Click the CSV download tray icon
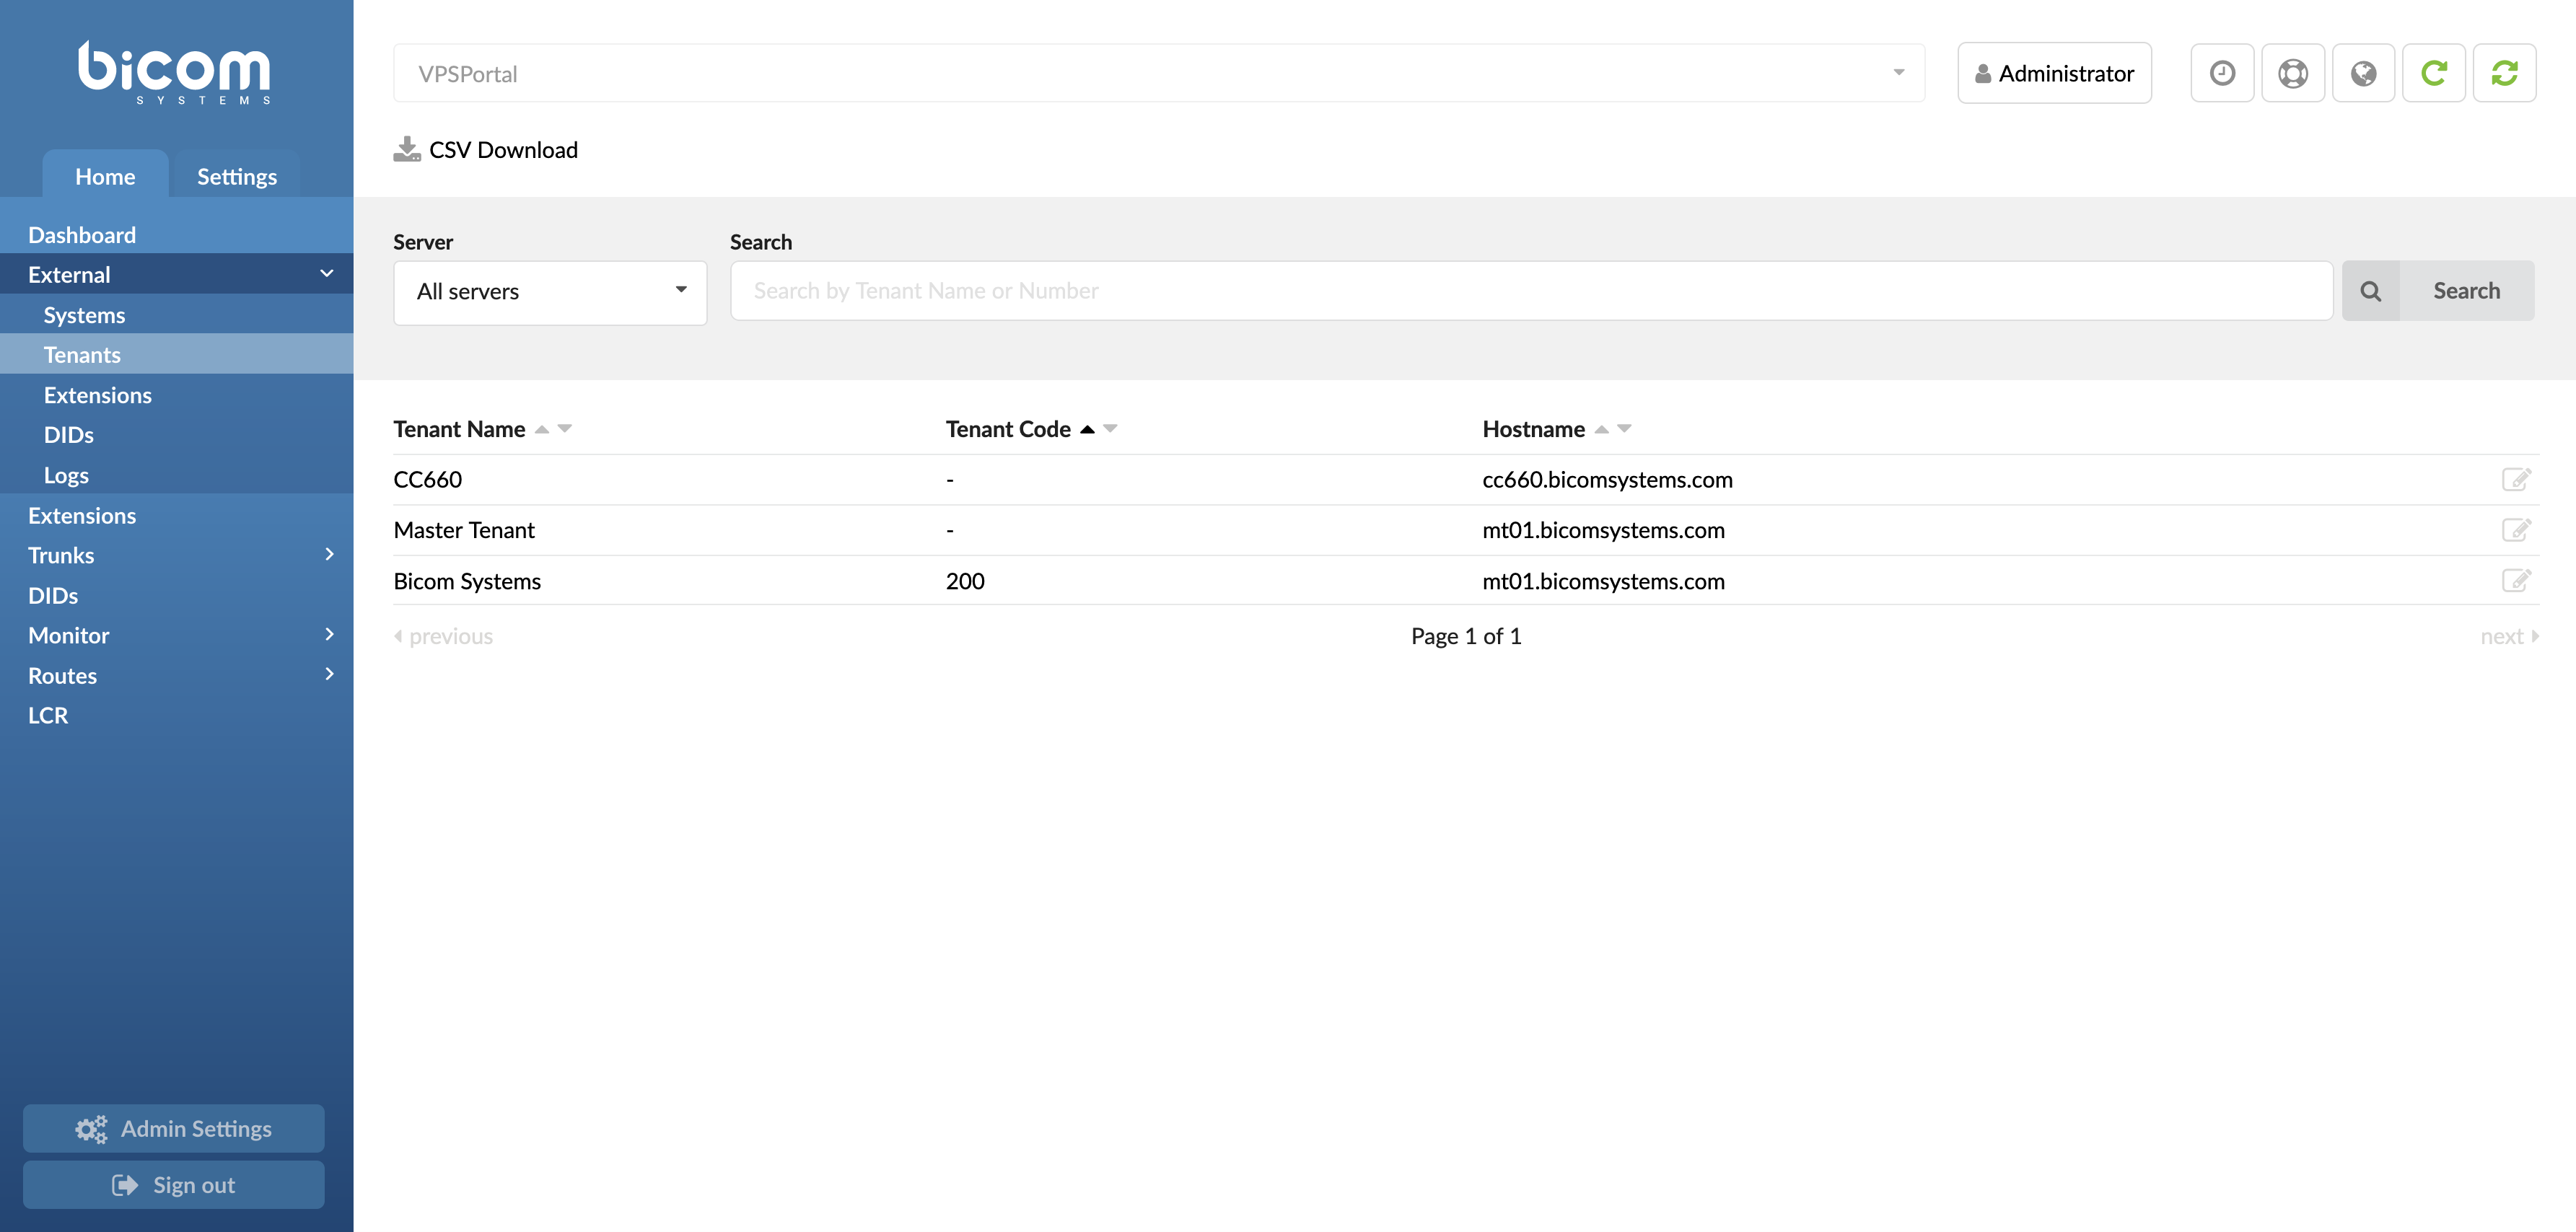The image size is (2576, 1232). coord(407,149)
